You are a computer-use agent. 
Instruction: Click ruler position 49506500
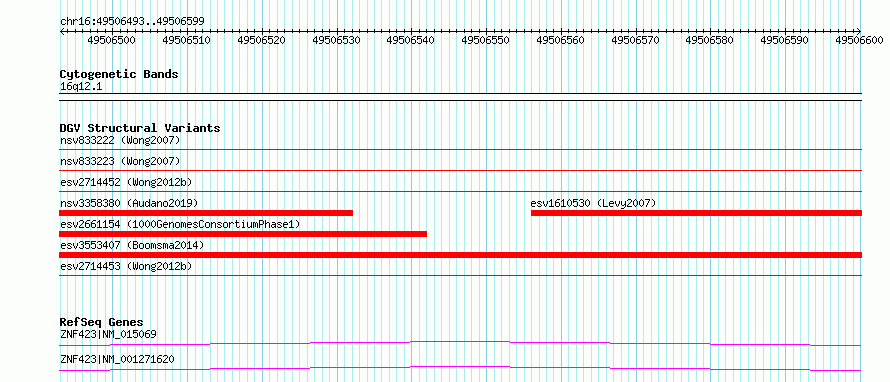[112, 40]
